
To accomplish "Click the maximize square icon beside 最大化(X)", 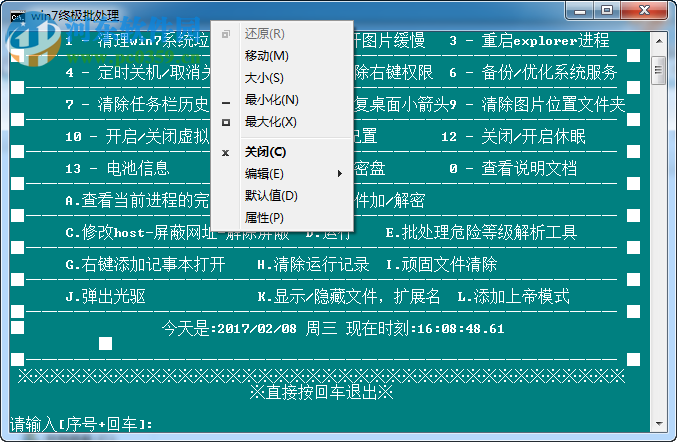I will (x=226, y=123).
